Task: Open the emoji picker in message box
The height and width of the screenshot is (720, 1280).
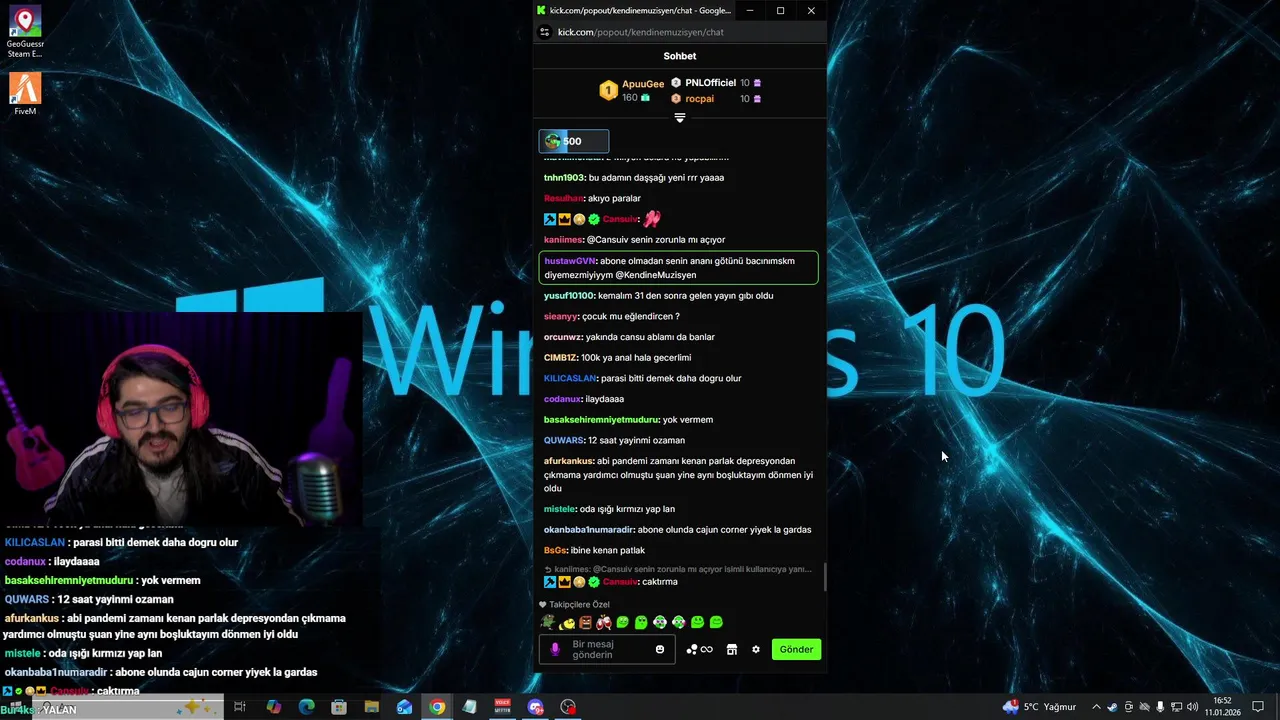Action: [x=659, y=649]
